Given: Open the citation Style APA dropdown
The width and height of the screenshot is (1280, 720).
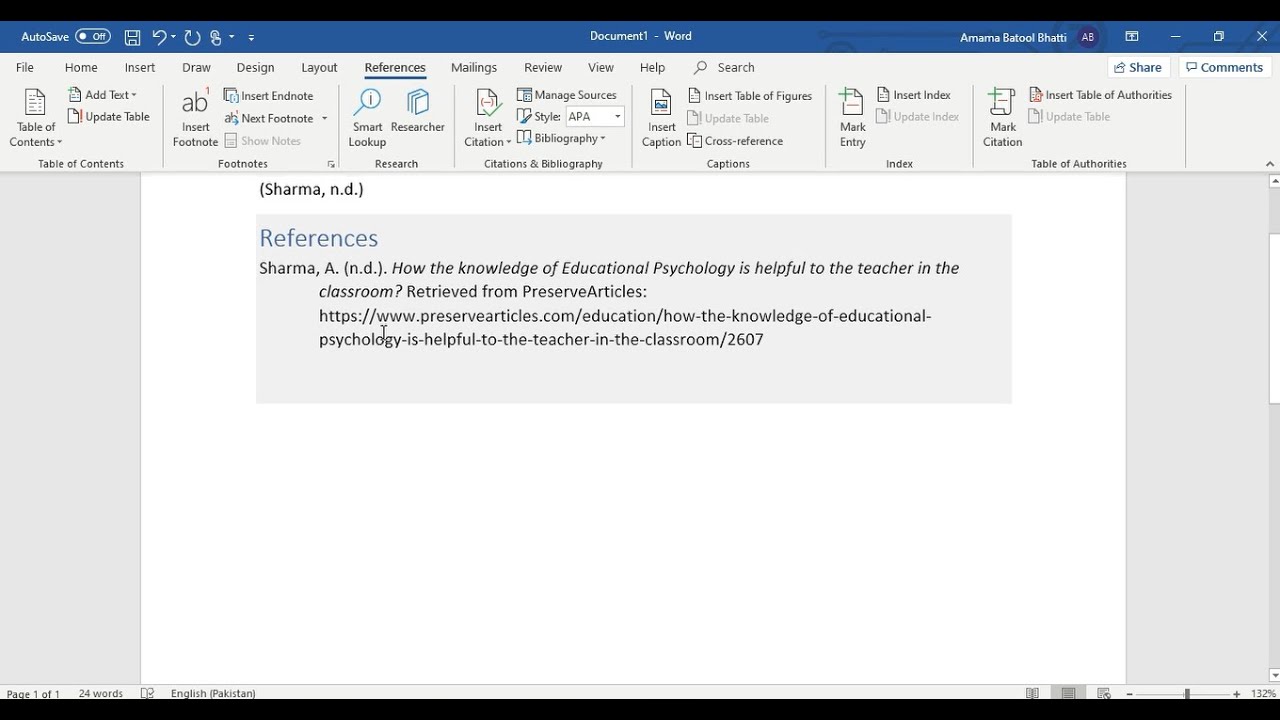Looking at the screenshot, I should pyautogui.click(x=595, y=117).
